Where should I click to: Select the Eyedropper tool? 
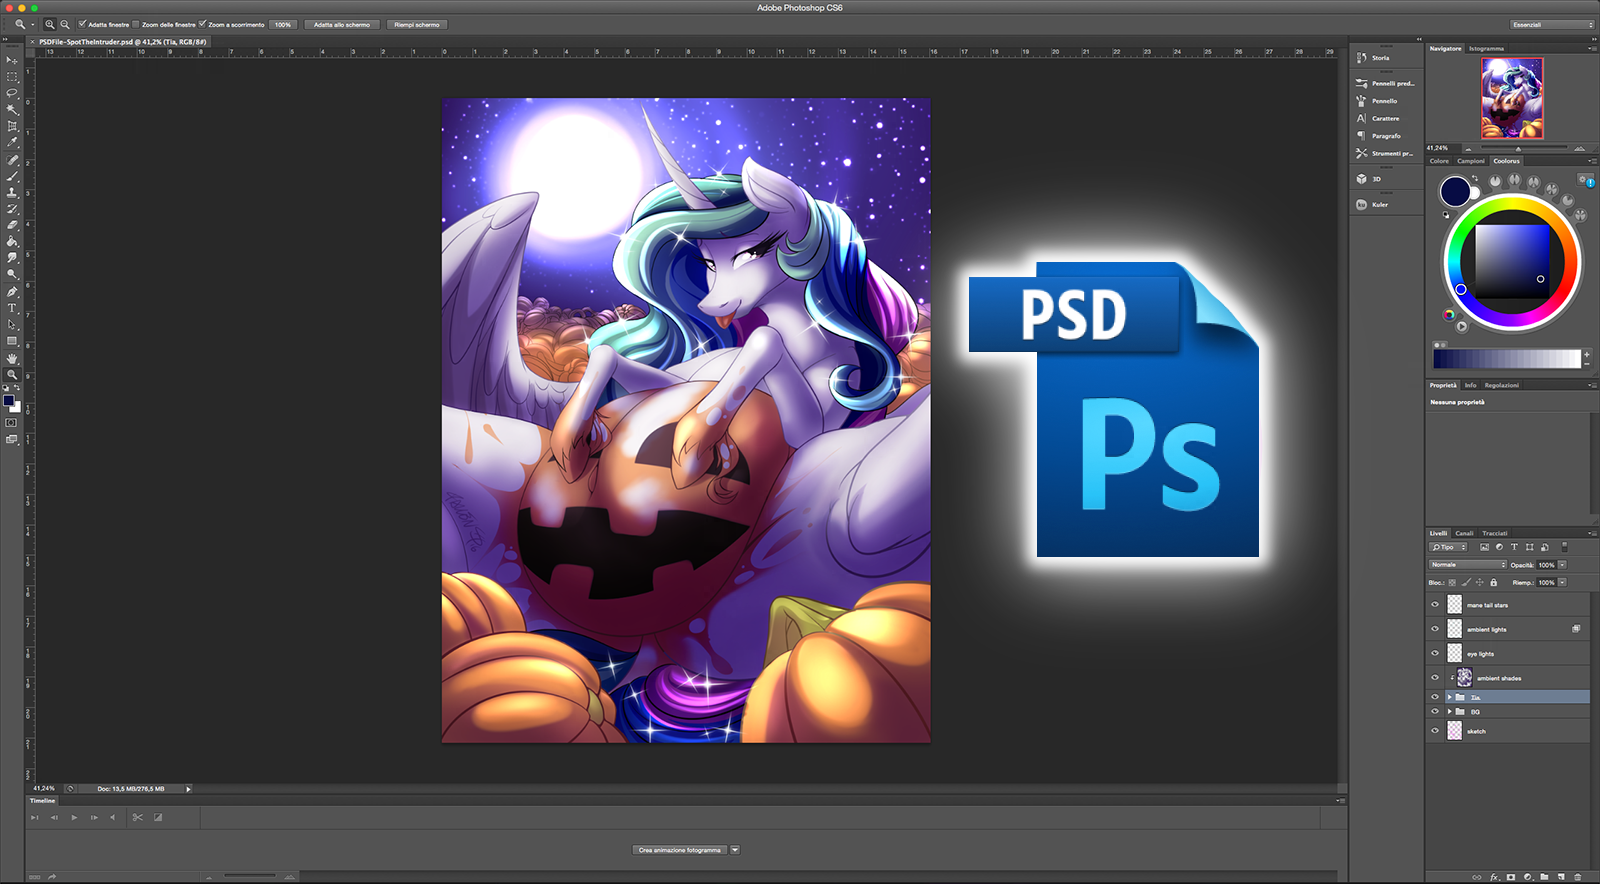pyautogui.click(x=12, y=143)
